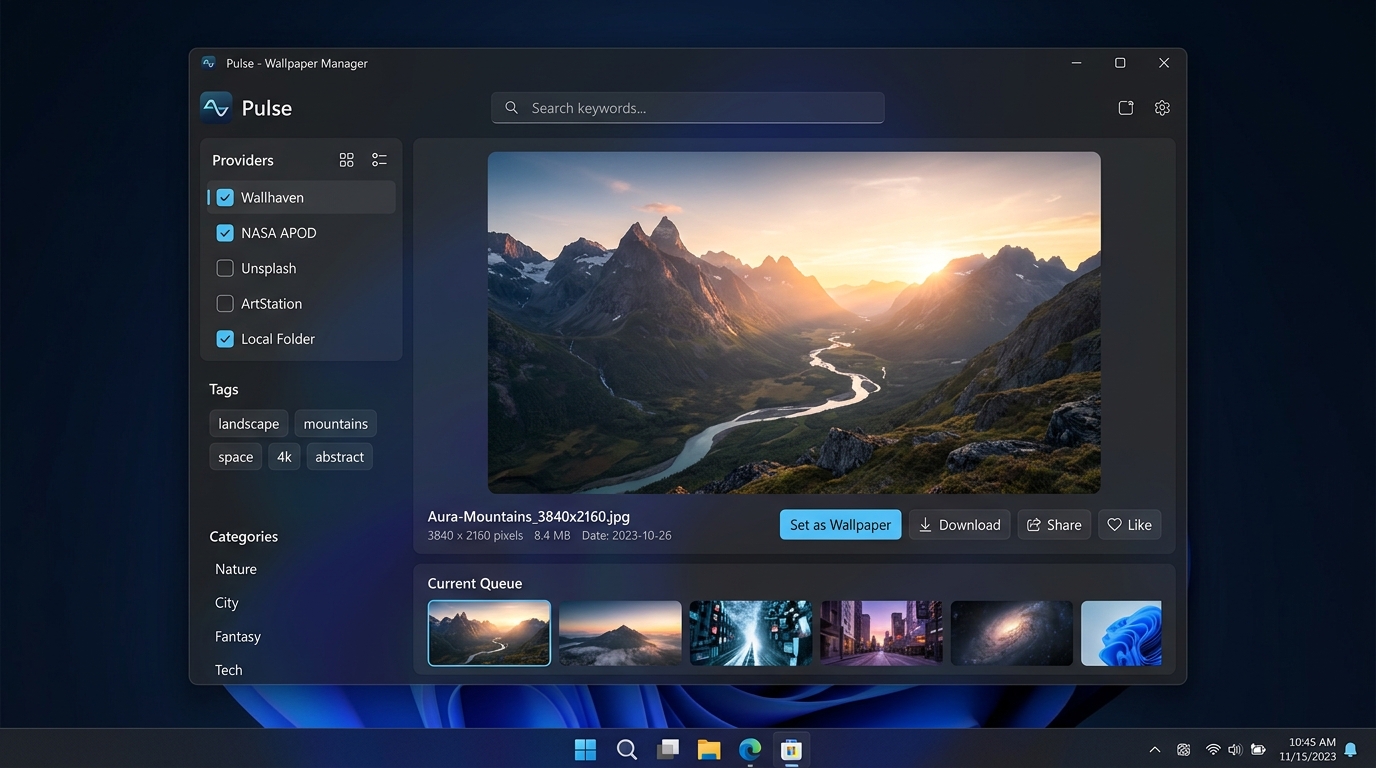Enable the Unsplash provider checkbox
The height and width of the screenshot is (768, 1376).
(225, 268)
